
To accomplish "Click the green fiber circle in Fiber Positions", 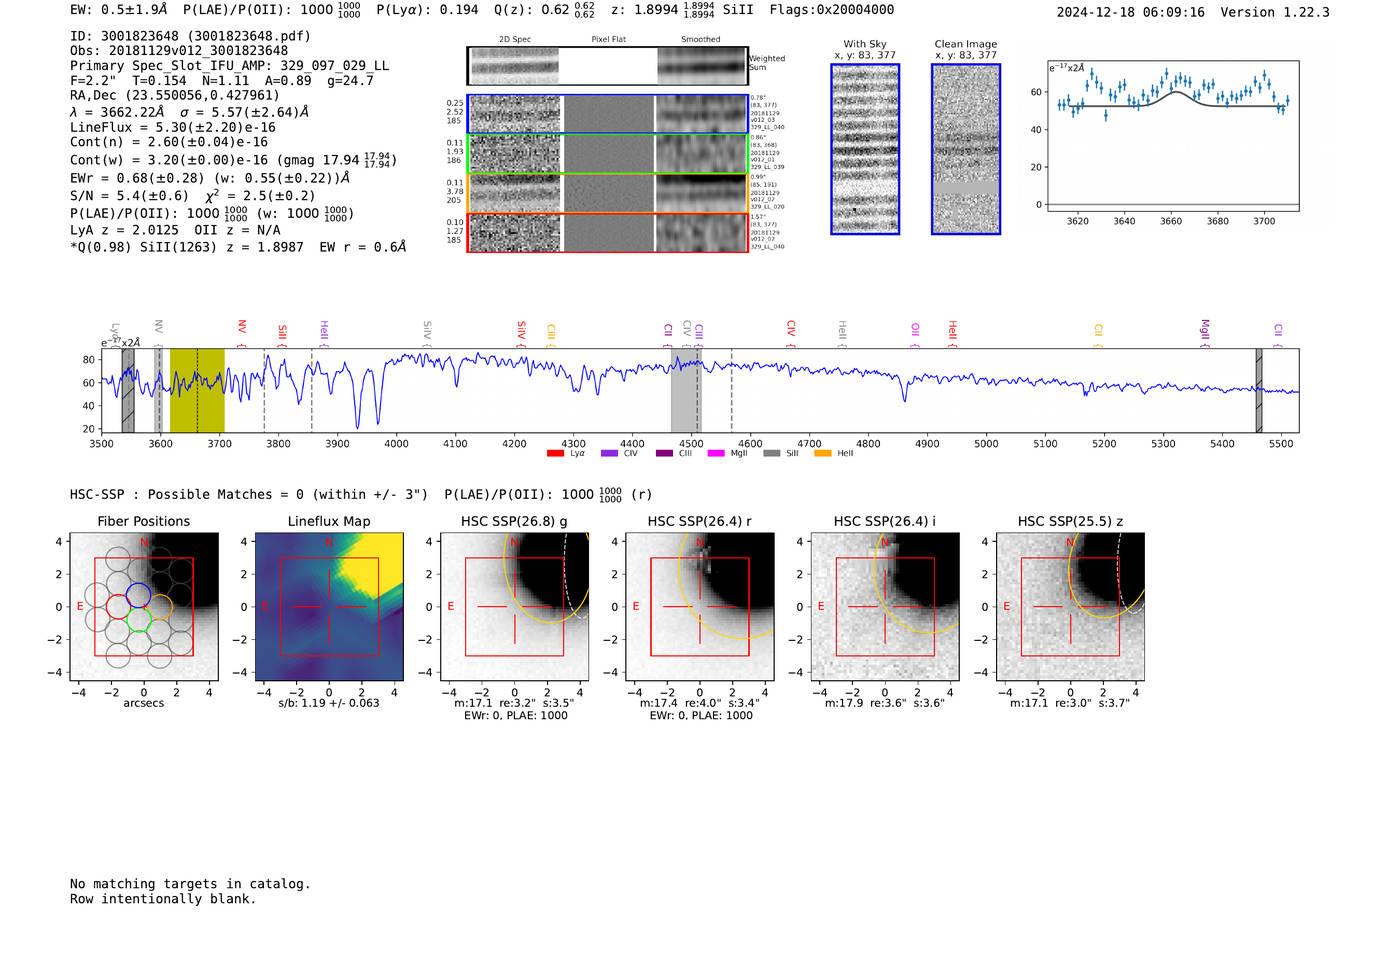I will click(138, 619).
